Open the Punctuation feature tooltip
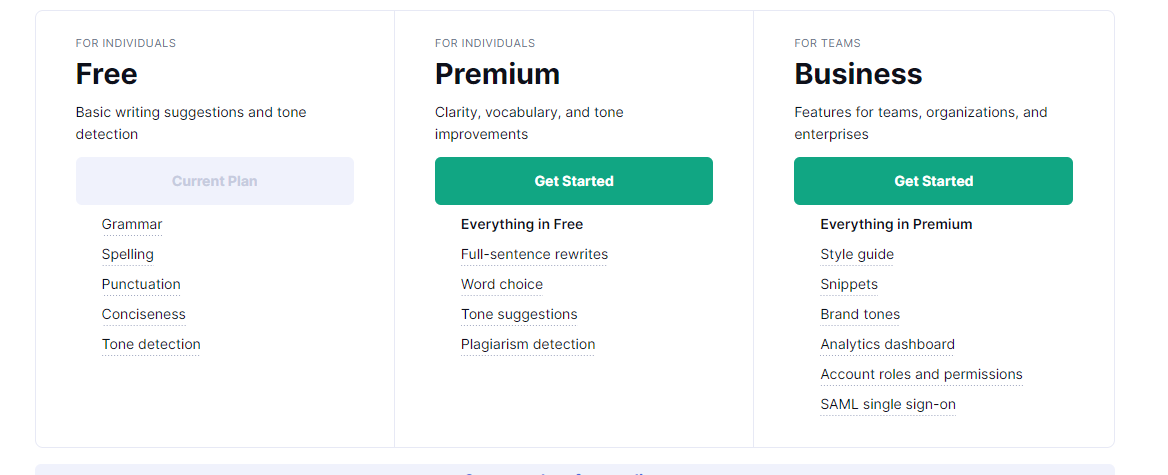Image resolution: width=1168 pixels, height=475 pixels. click(x=141, y=284)
